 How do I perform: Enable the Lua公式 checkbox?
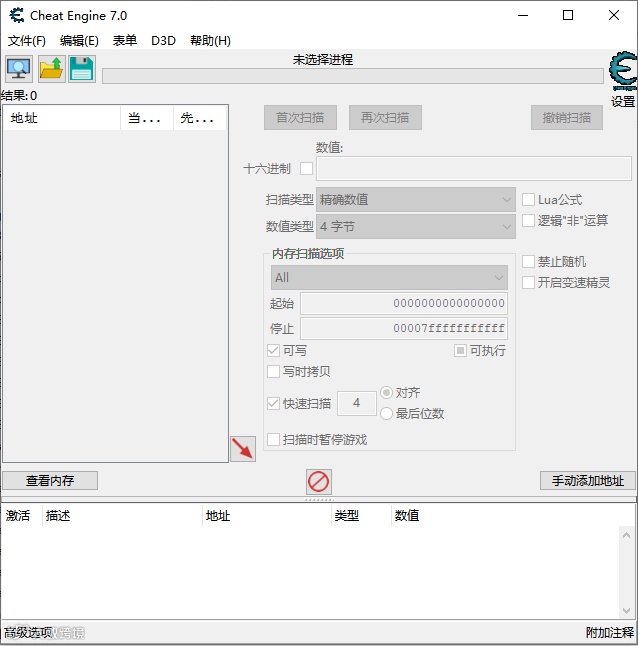coord(528,199)
